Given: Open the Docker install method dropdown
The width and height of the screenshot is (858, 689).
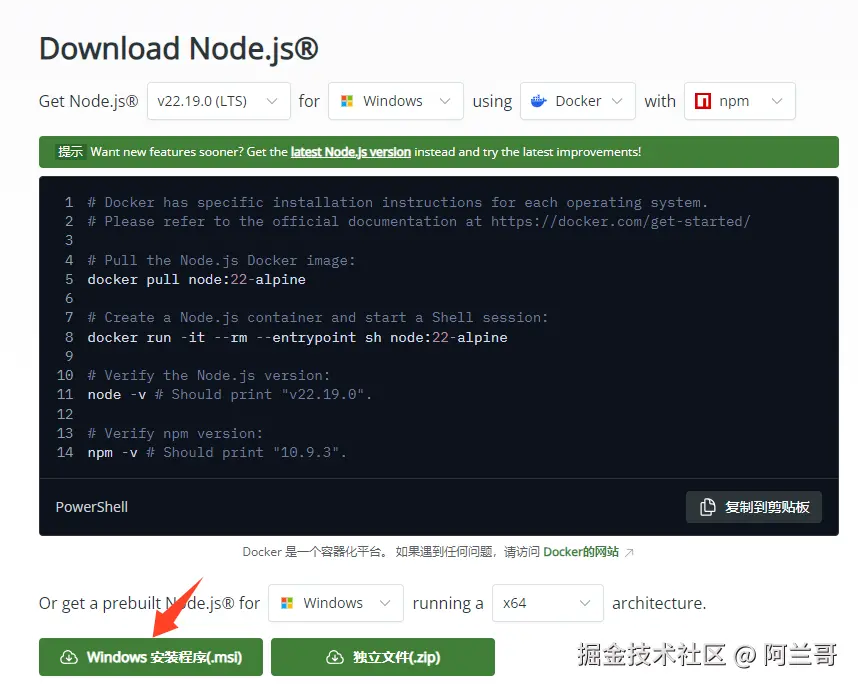Looking at the screenshot, I should [x=578, y=101].
